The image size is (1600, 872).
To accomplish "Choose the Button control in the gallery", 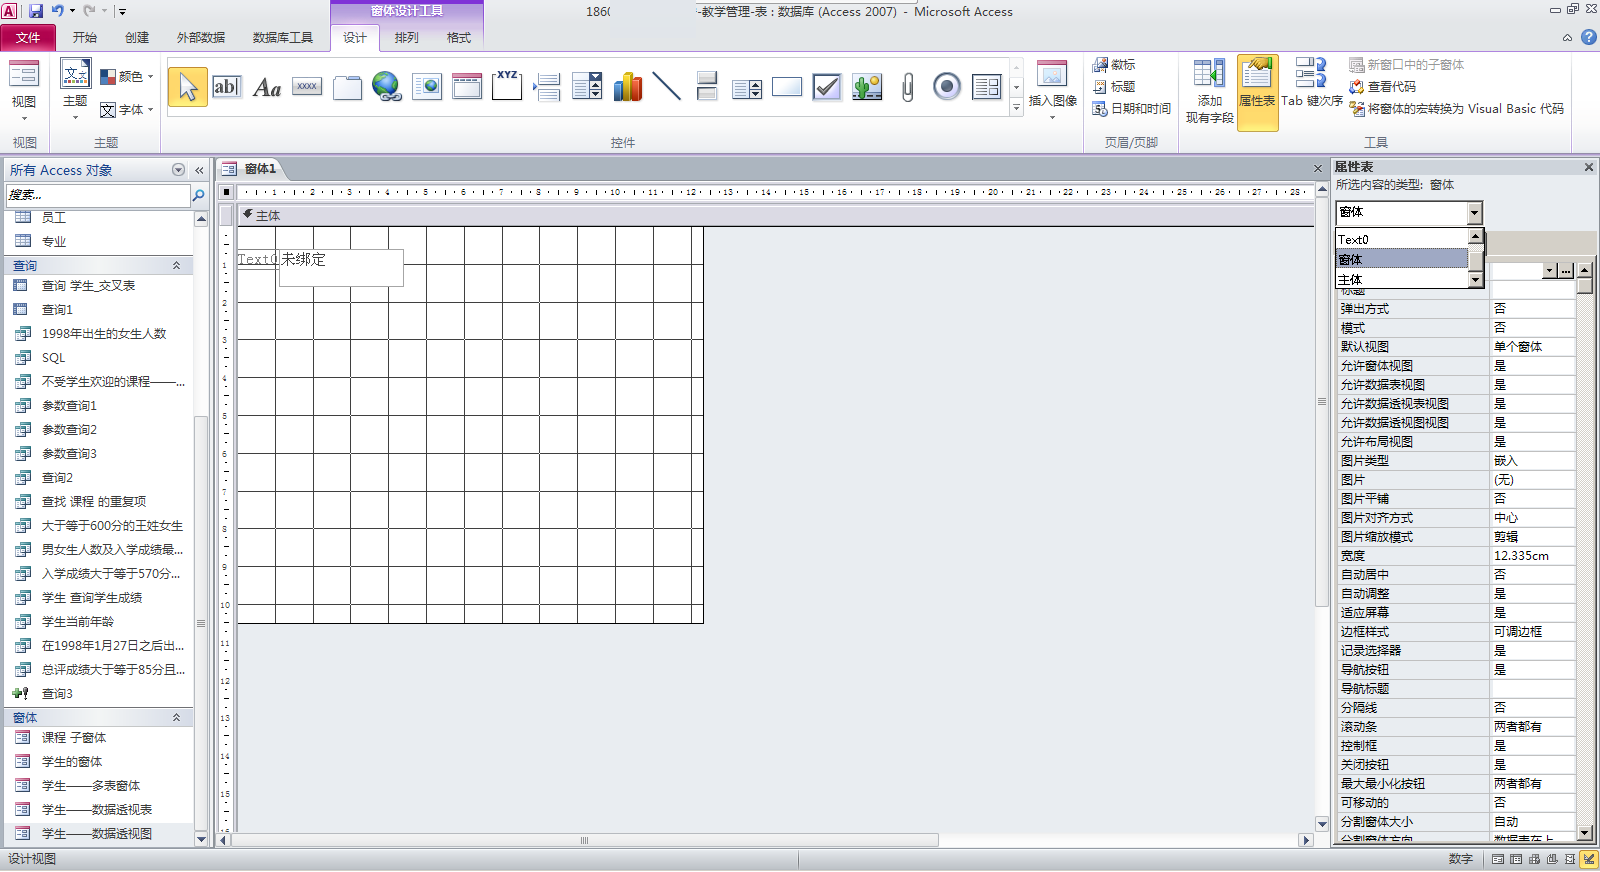I will (x=307, y=87).
